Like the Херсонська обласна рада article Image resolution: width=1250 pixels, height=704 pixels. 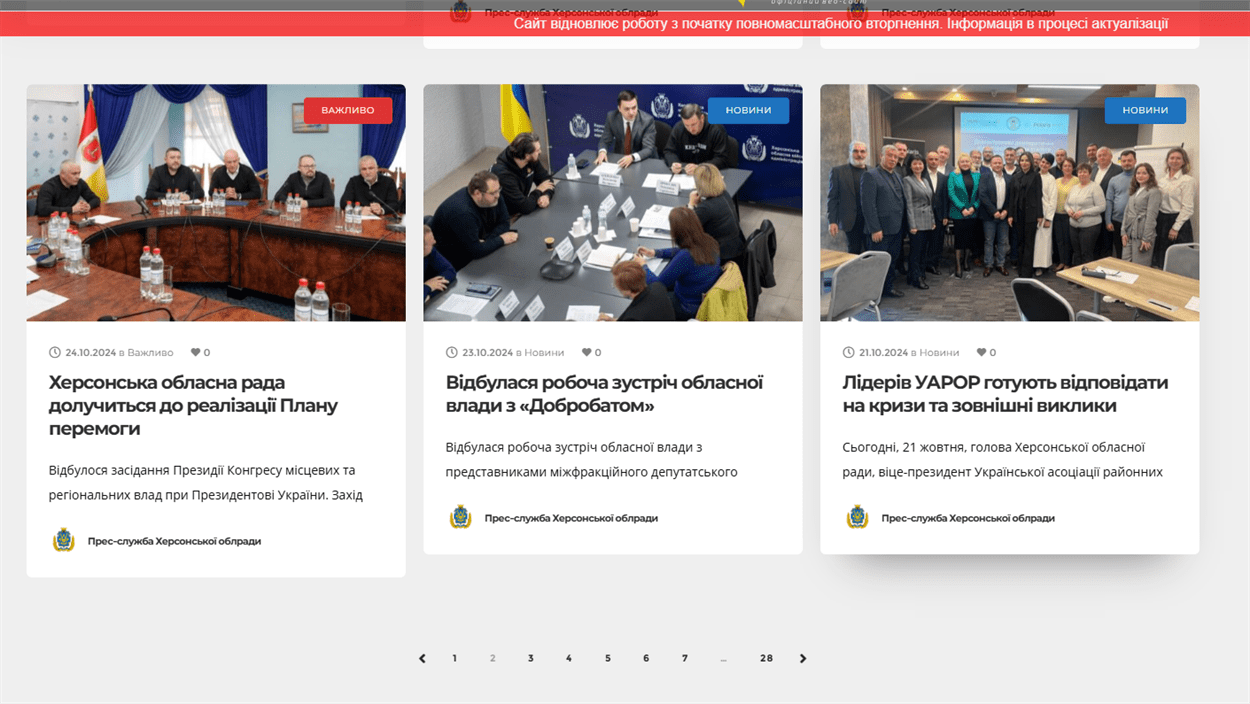(x=195, y=353)
